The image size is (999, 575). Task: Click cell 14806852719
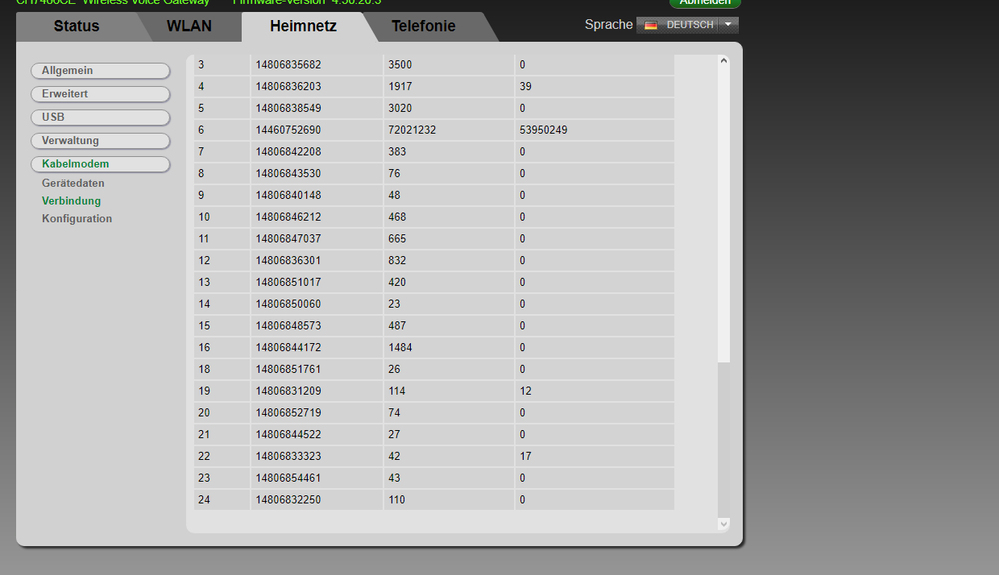(x=317, y=413)
